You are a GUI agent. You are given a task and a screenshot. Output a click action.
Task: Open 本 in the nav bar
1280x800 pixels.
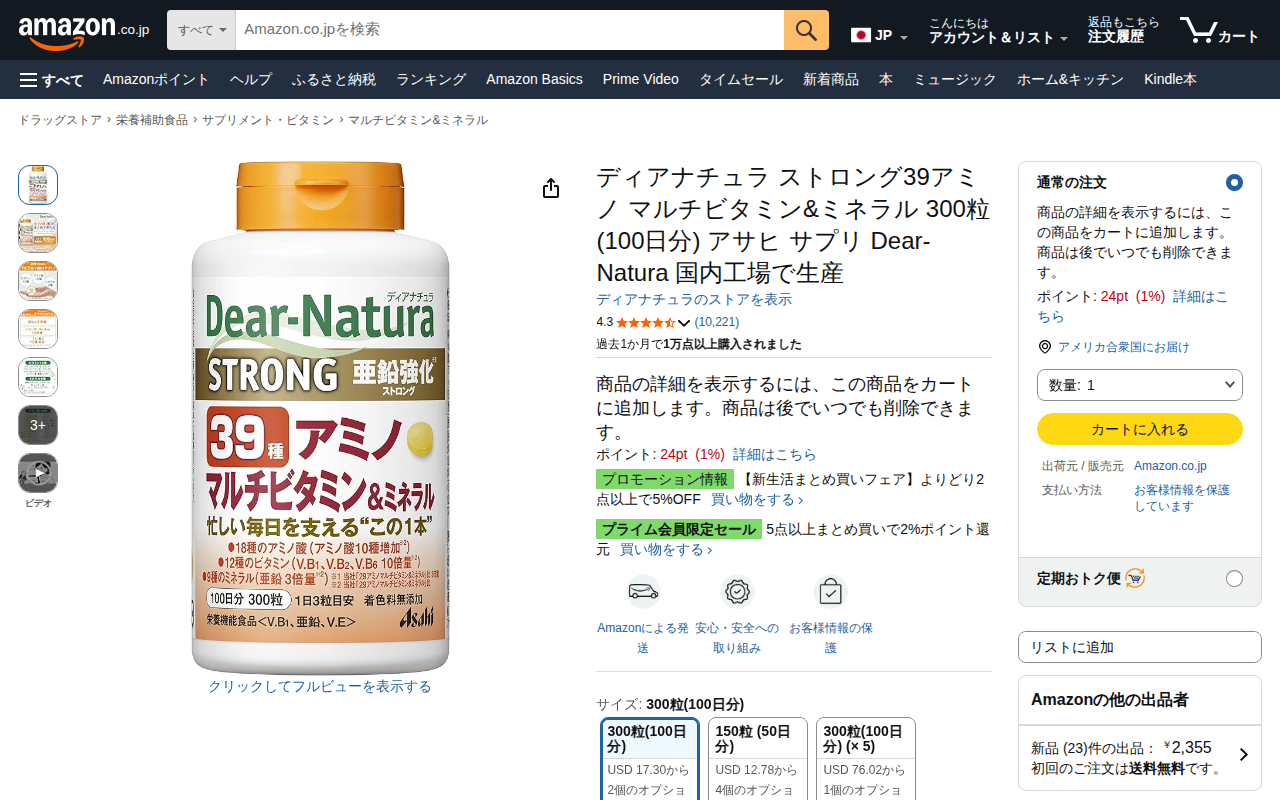coord(886,80)
